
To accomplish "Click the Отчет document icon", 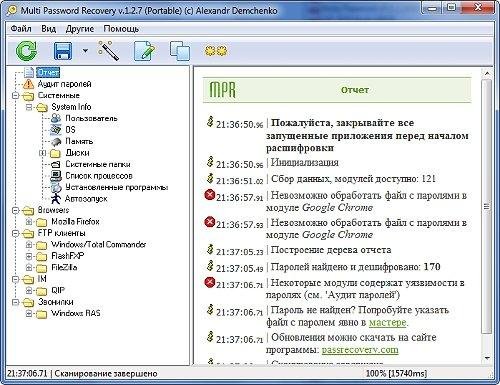I will tap(29, 72).
